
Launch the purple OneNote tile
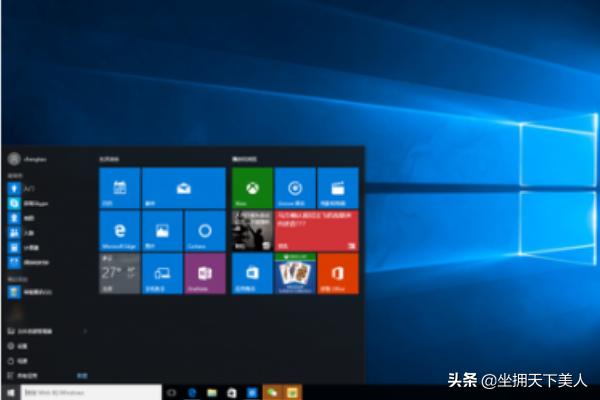point(205,274)
